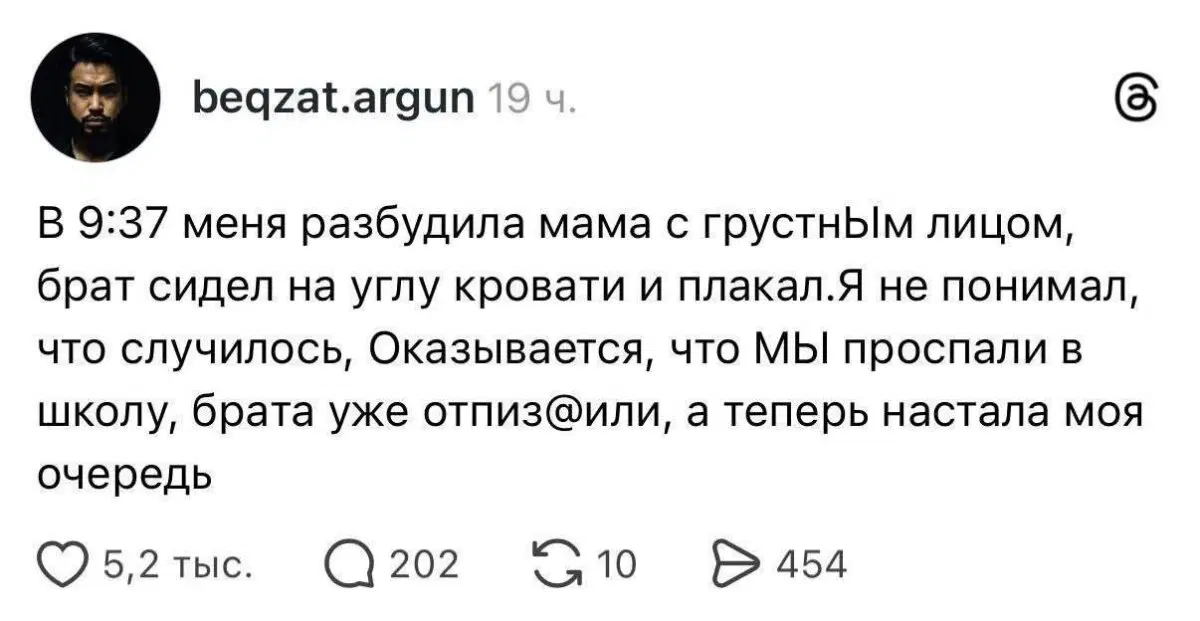Open comments via the speech bubble icon
The height and width of the screenshot is (621, 1200).
pyautogui.click(x=349, y=564)
